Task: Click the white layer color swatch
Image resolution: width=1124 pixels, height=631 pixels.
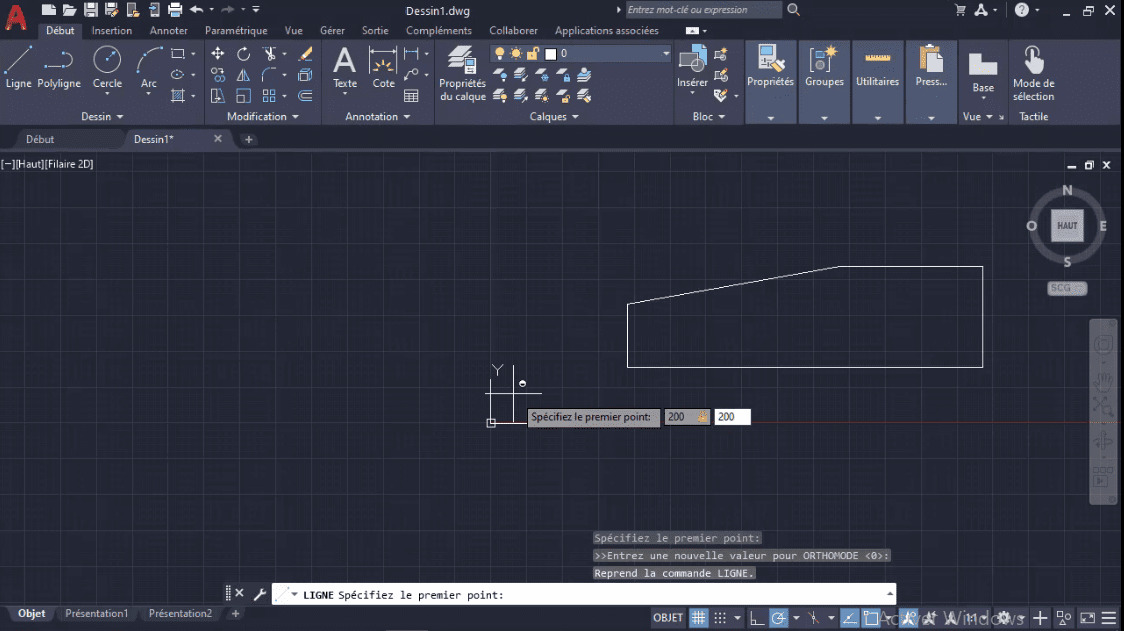Action: click(x=549, y=53)
